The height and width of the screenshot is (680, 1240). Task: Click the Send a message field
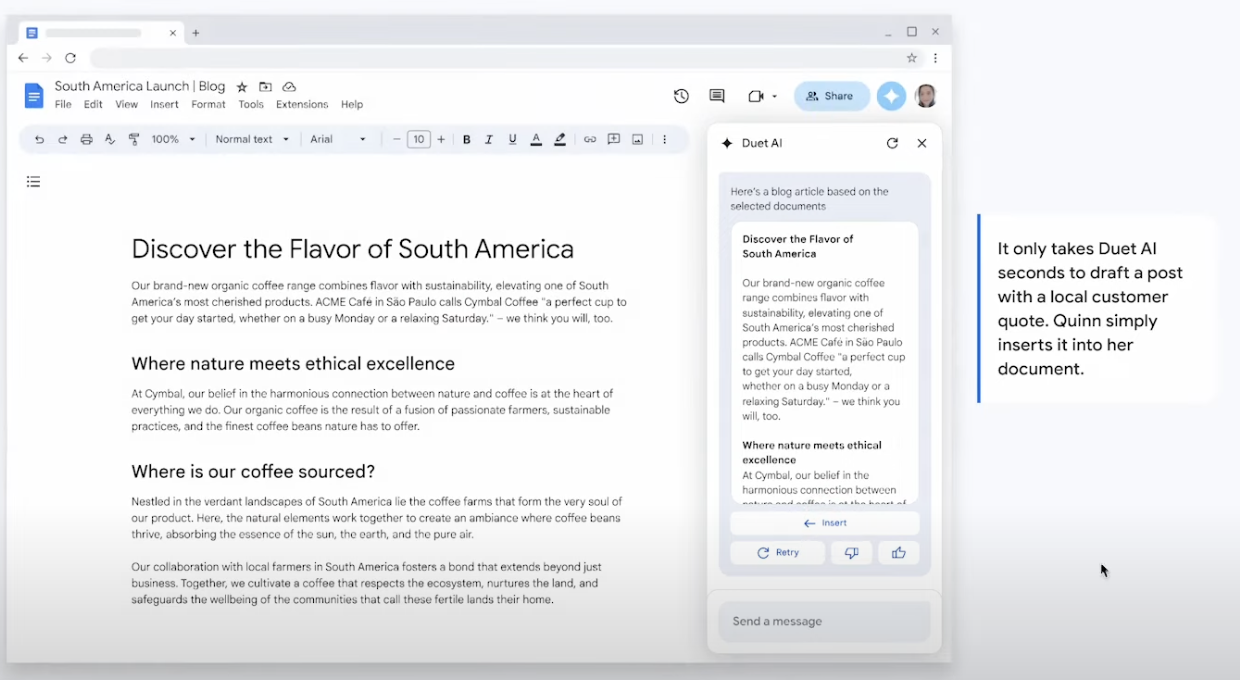[x=824, y=621]
